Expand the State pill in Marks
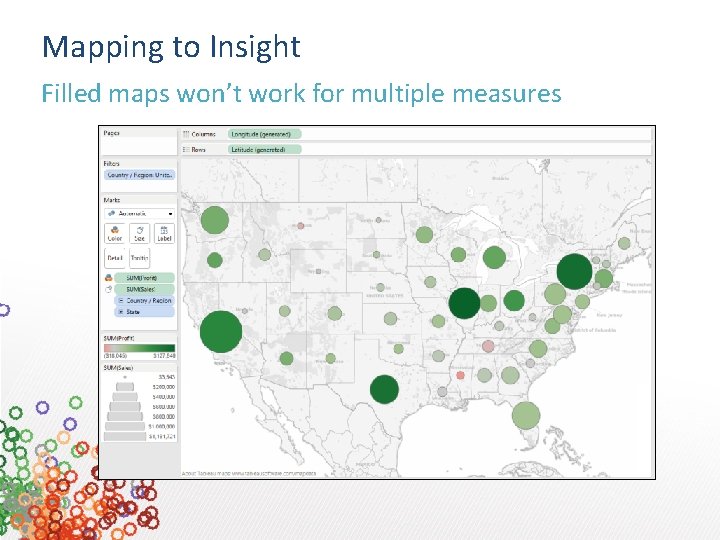This screenshot has width=720, height=540. (x=121, y=312)
